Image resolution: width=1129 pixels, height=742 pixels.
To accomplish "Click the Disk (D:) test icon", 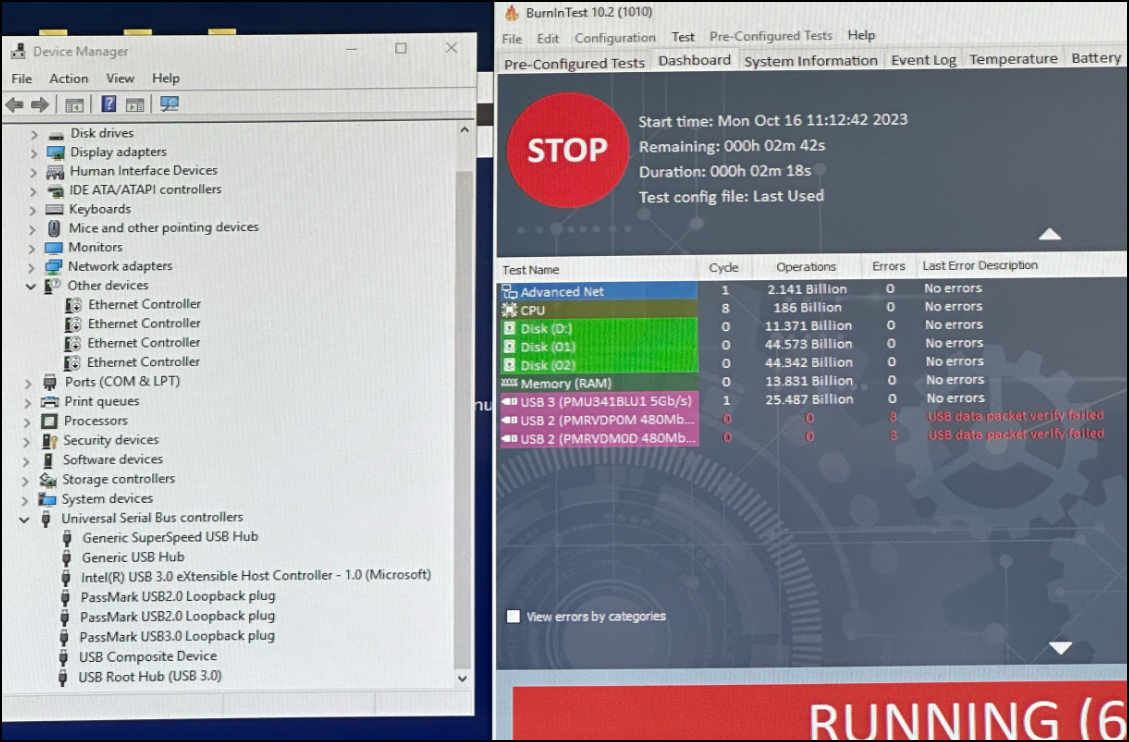I will [509, 329].
